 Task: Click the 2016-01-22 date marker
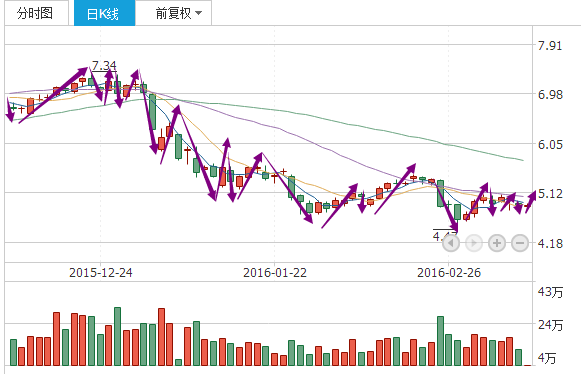click(x=275, y=273)
